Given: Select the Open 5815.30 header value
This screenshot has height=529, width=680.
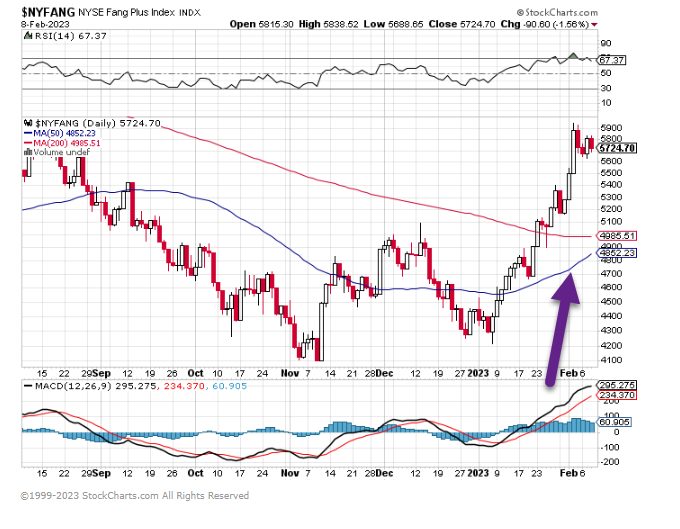Looking at the screenshot, I should pyautogui.click(x=262, y=24).
